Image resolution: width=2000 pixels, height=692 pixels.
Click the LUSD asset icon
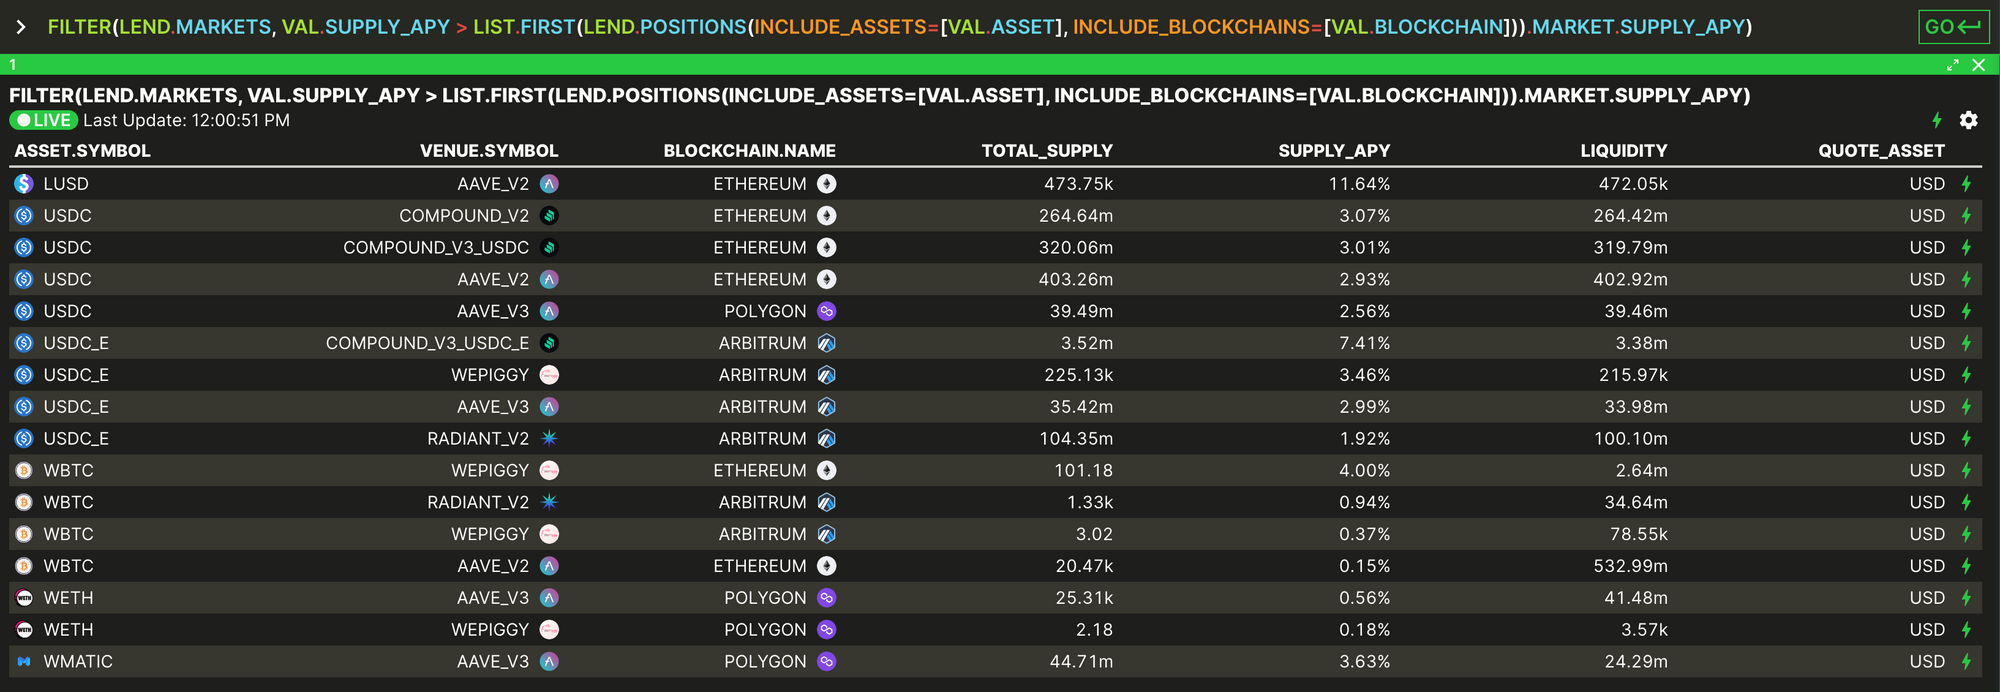(x=24, y=184)
